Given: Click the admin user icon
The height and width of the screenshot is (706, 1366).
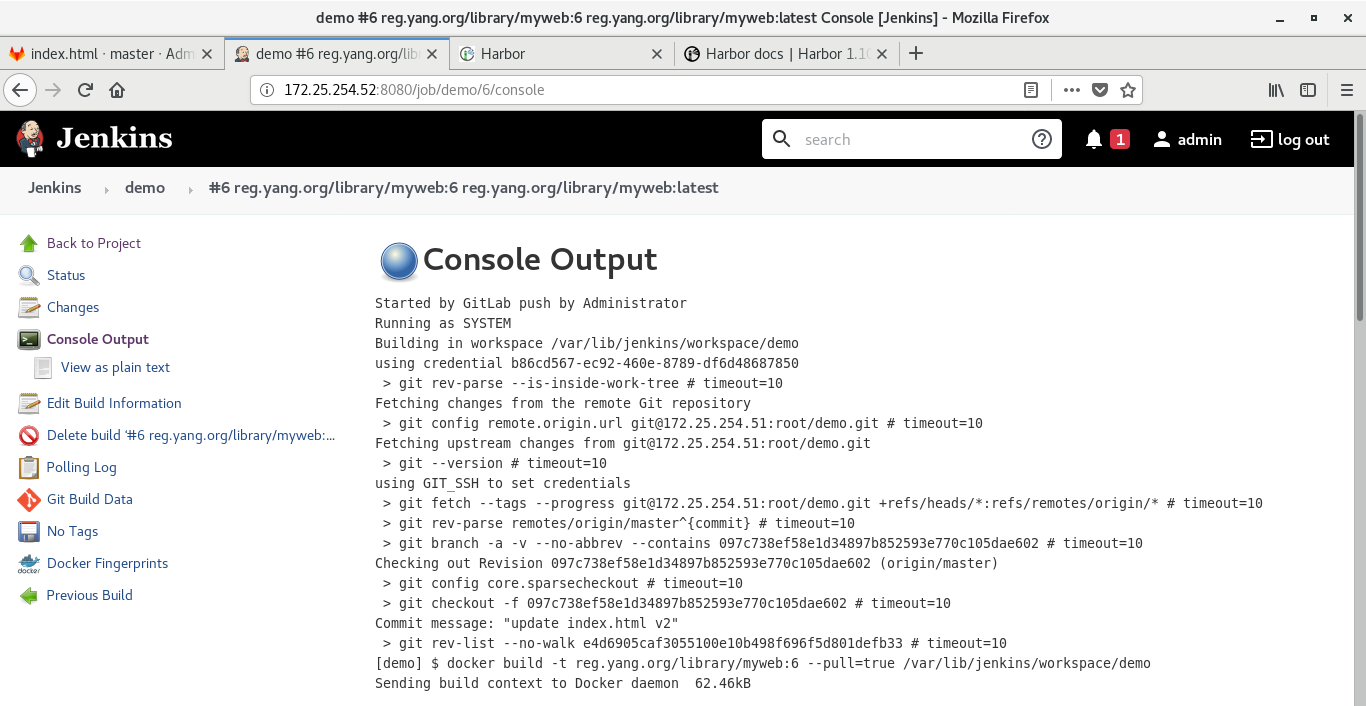Looking at the screenshot, I should click(1162, 140).
